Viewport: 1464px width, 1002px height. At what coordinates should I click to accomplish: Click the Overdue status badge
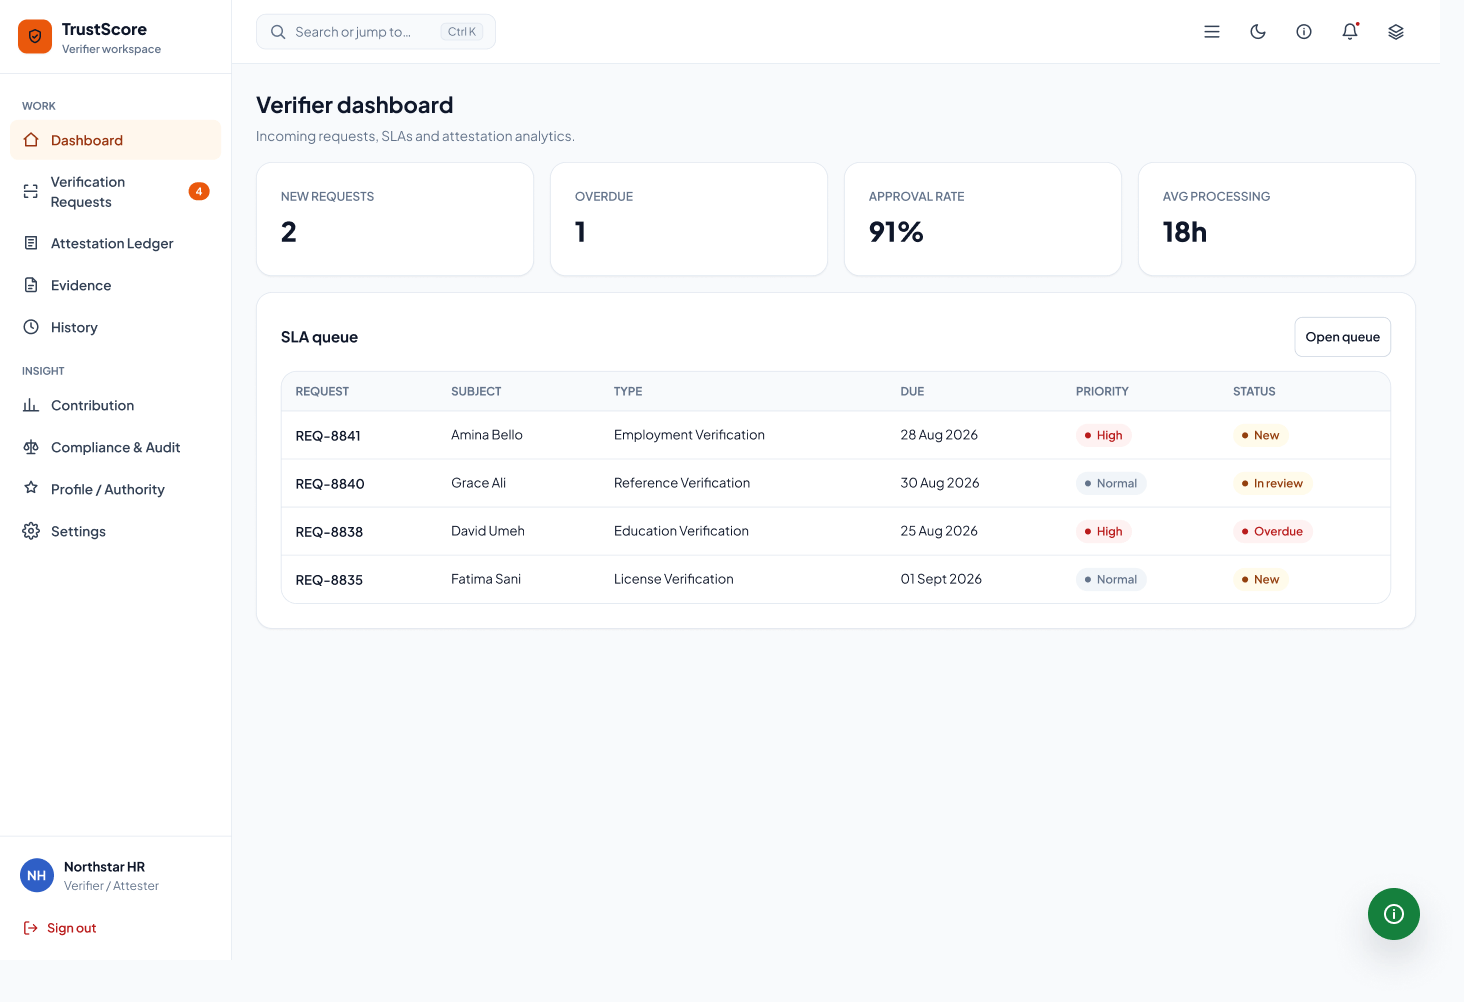pyautogui.click(x=1272, y=531)
